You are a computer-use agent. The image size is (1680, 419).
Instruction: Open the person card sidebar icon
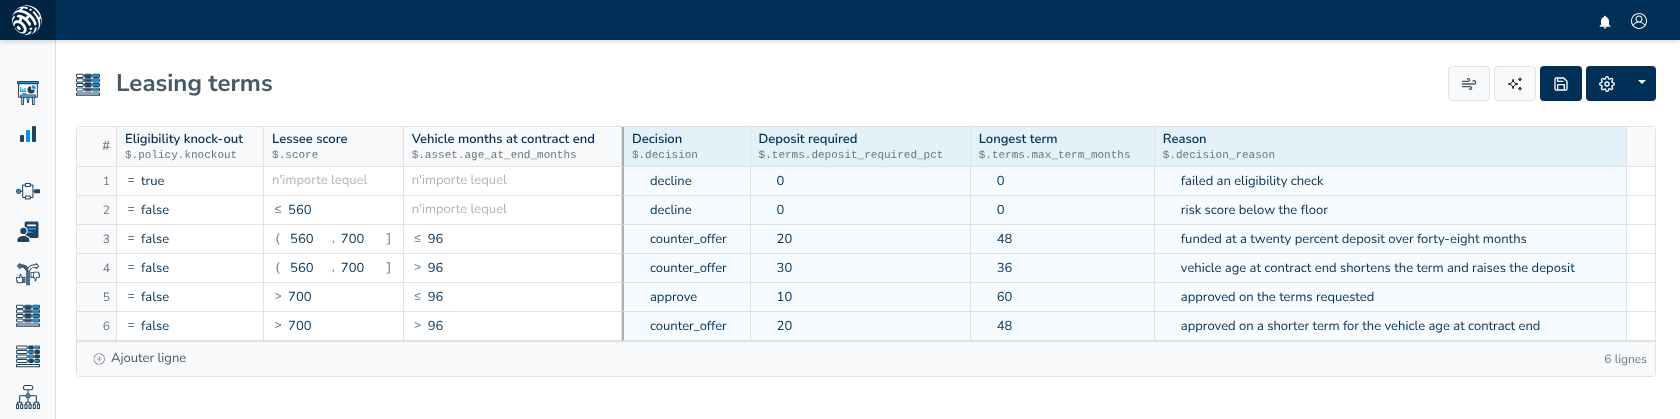28,232
